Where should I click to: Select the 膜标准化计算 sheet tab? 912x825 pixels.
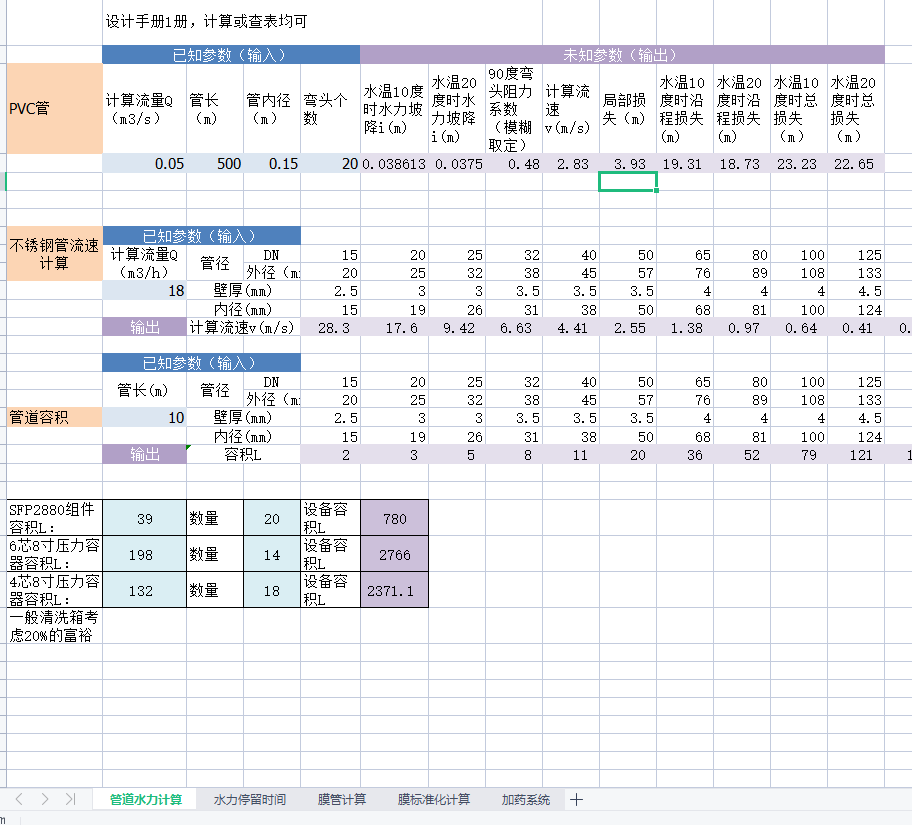click(433, 799)
